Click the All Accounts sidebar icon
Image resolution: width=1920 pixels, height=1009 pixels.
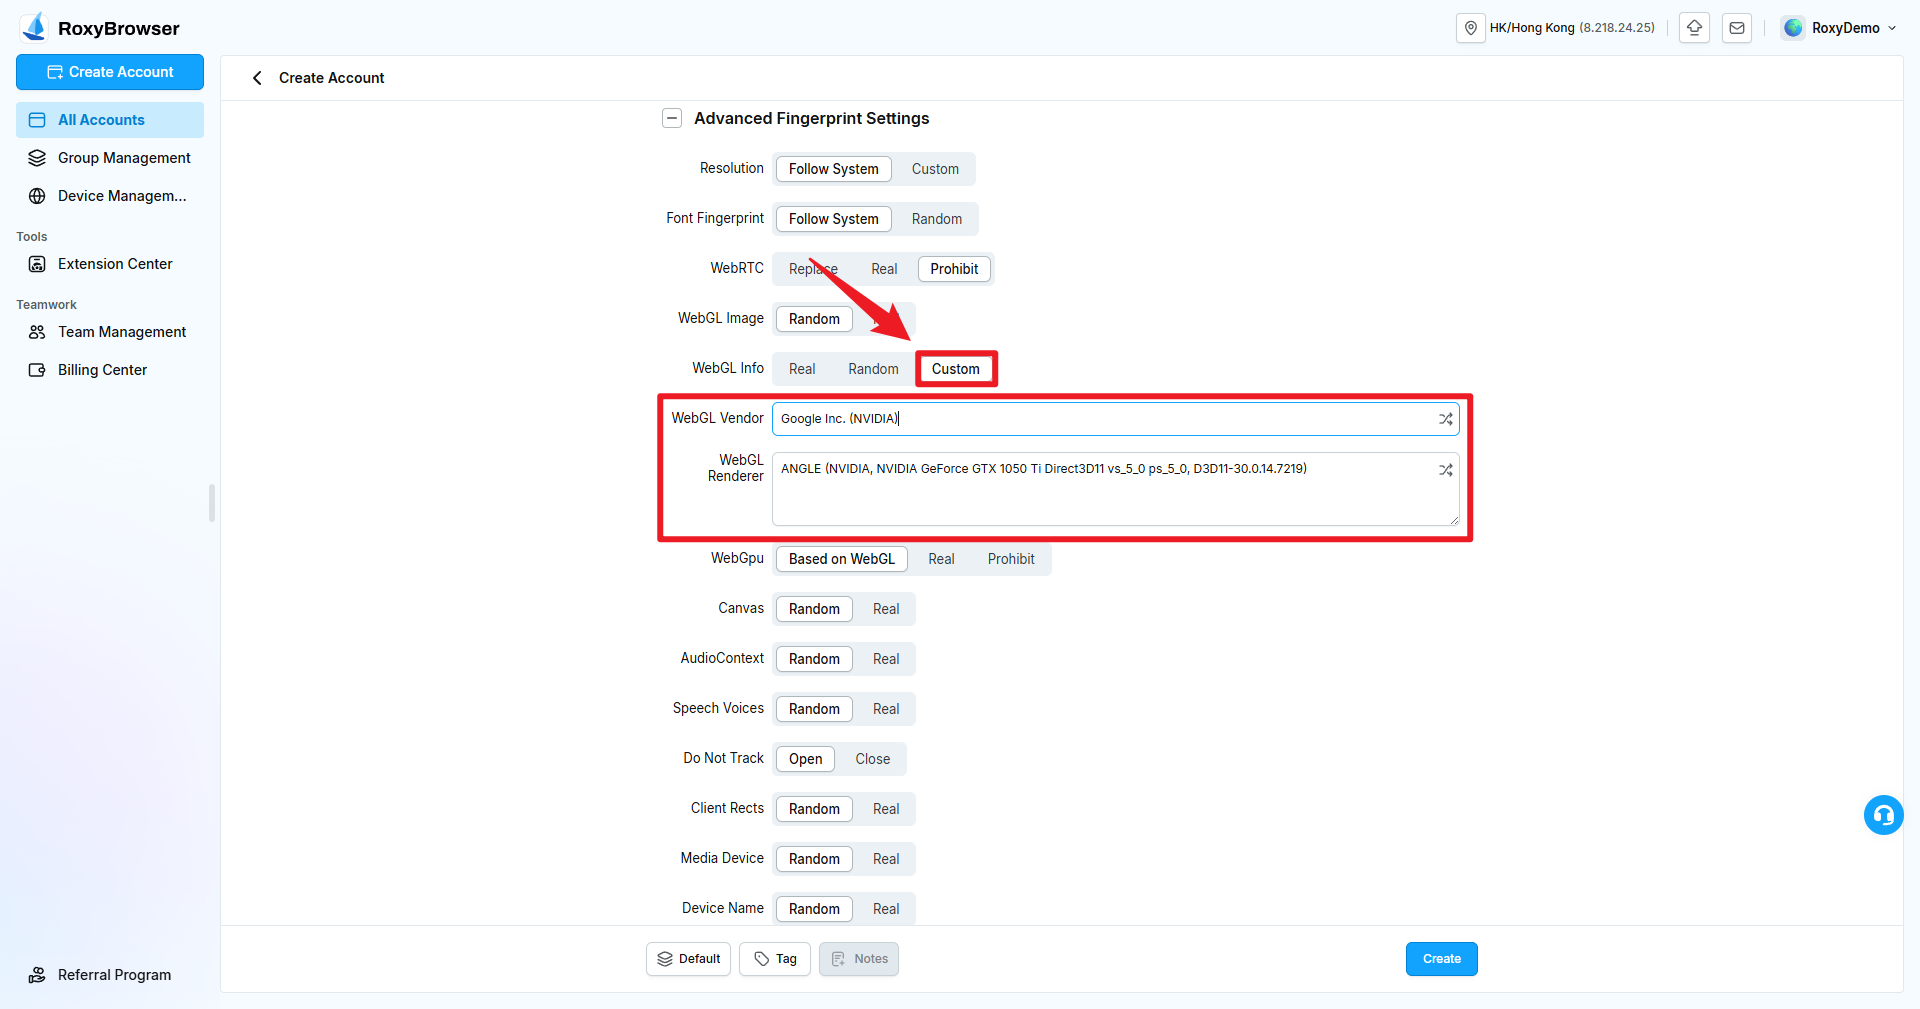tap(37, 120)
